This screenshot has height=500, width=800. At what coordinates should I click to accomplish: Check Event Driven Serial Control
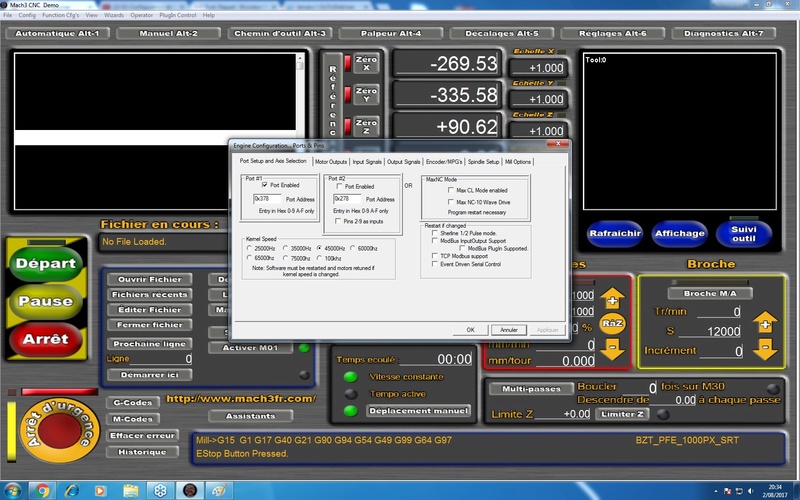coord(435,264)
